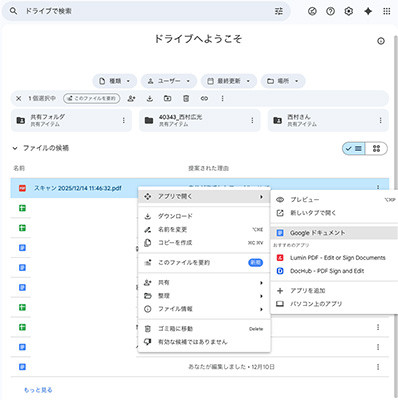Click the 提案された理由 column header
This screenshot has height=400, width=398.
tap(209, 168)
